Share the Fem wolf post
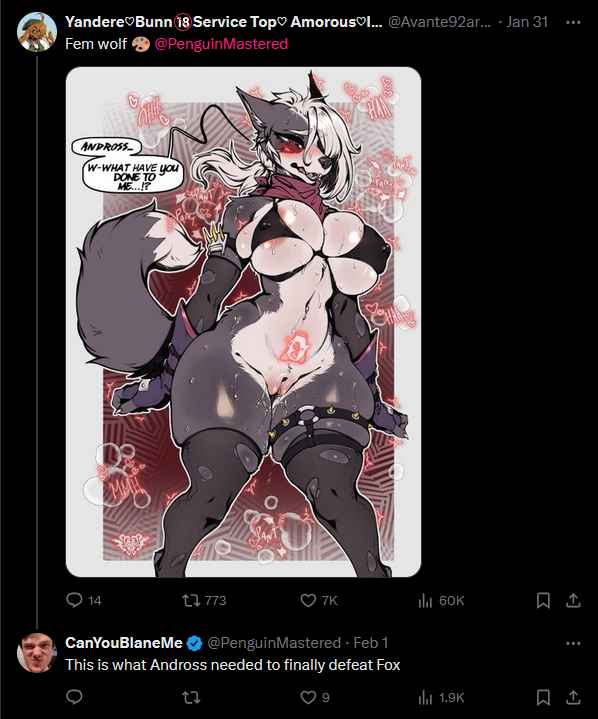The image size is (598, 719). coord(573,600)
